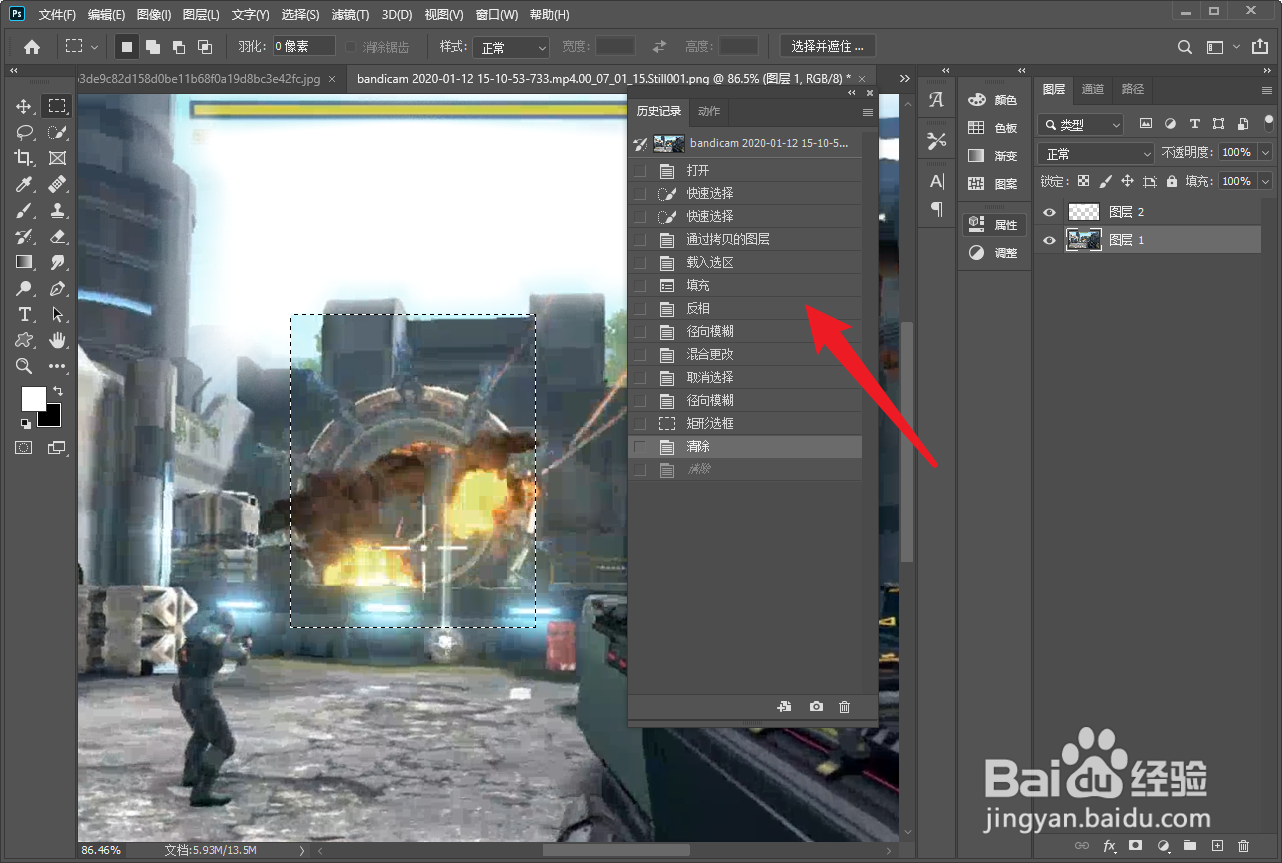The height and width of the screenshot is (863, 1282).
Task: Select the Horizontal Type tool
Action: click(24, 314)
